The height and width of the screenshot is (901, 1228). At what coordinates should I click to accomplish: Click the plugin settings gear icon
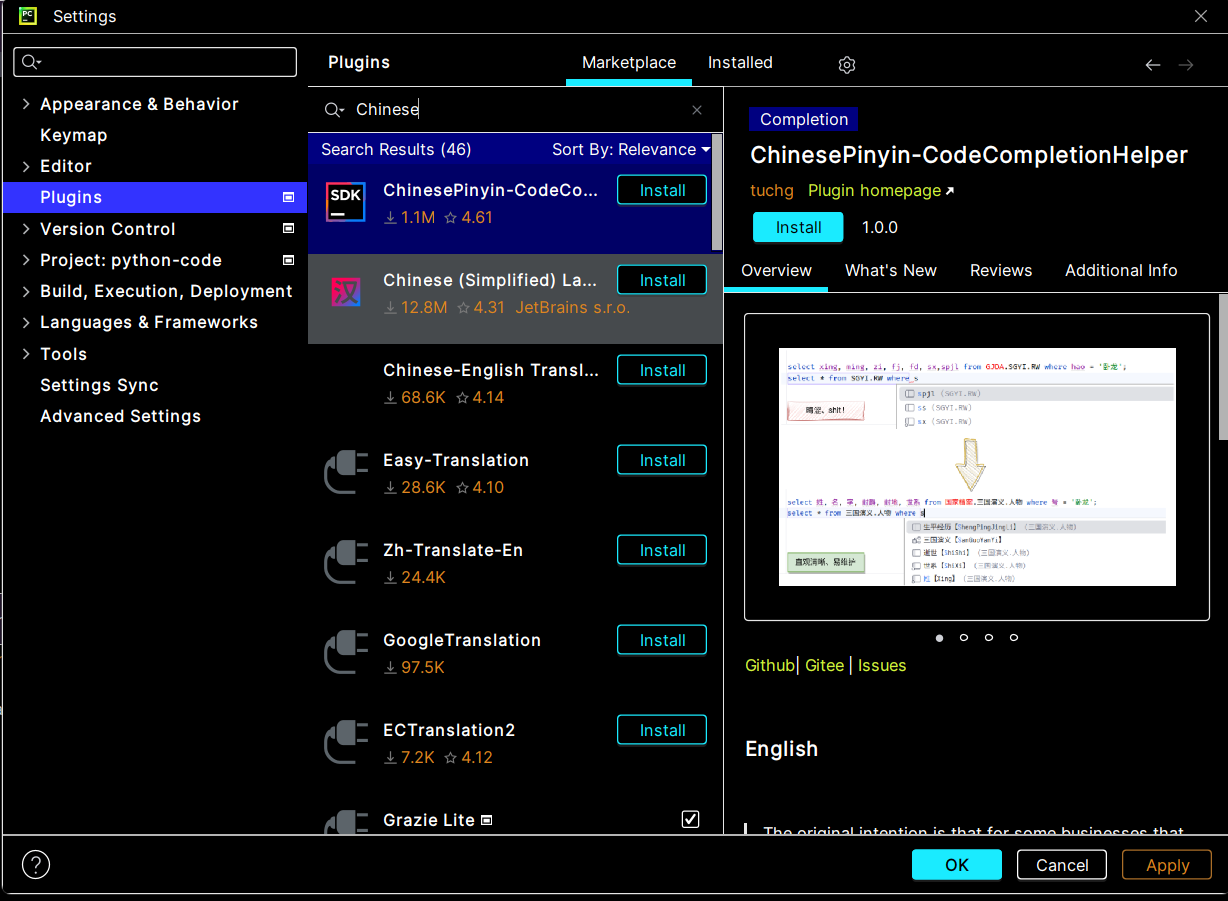tap(847, 64)
